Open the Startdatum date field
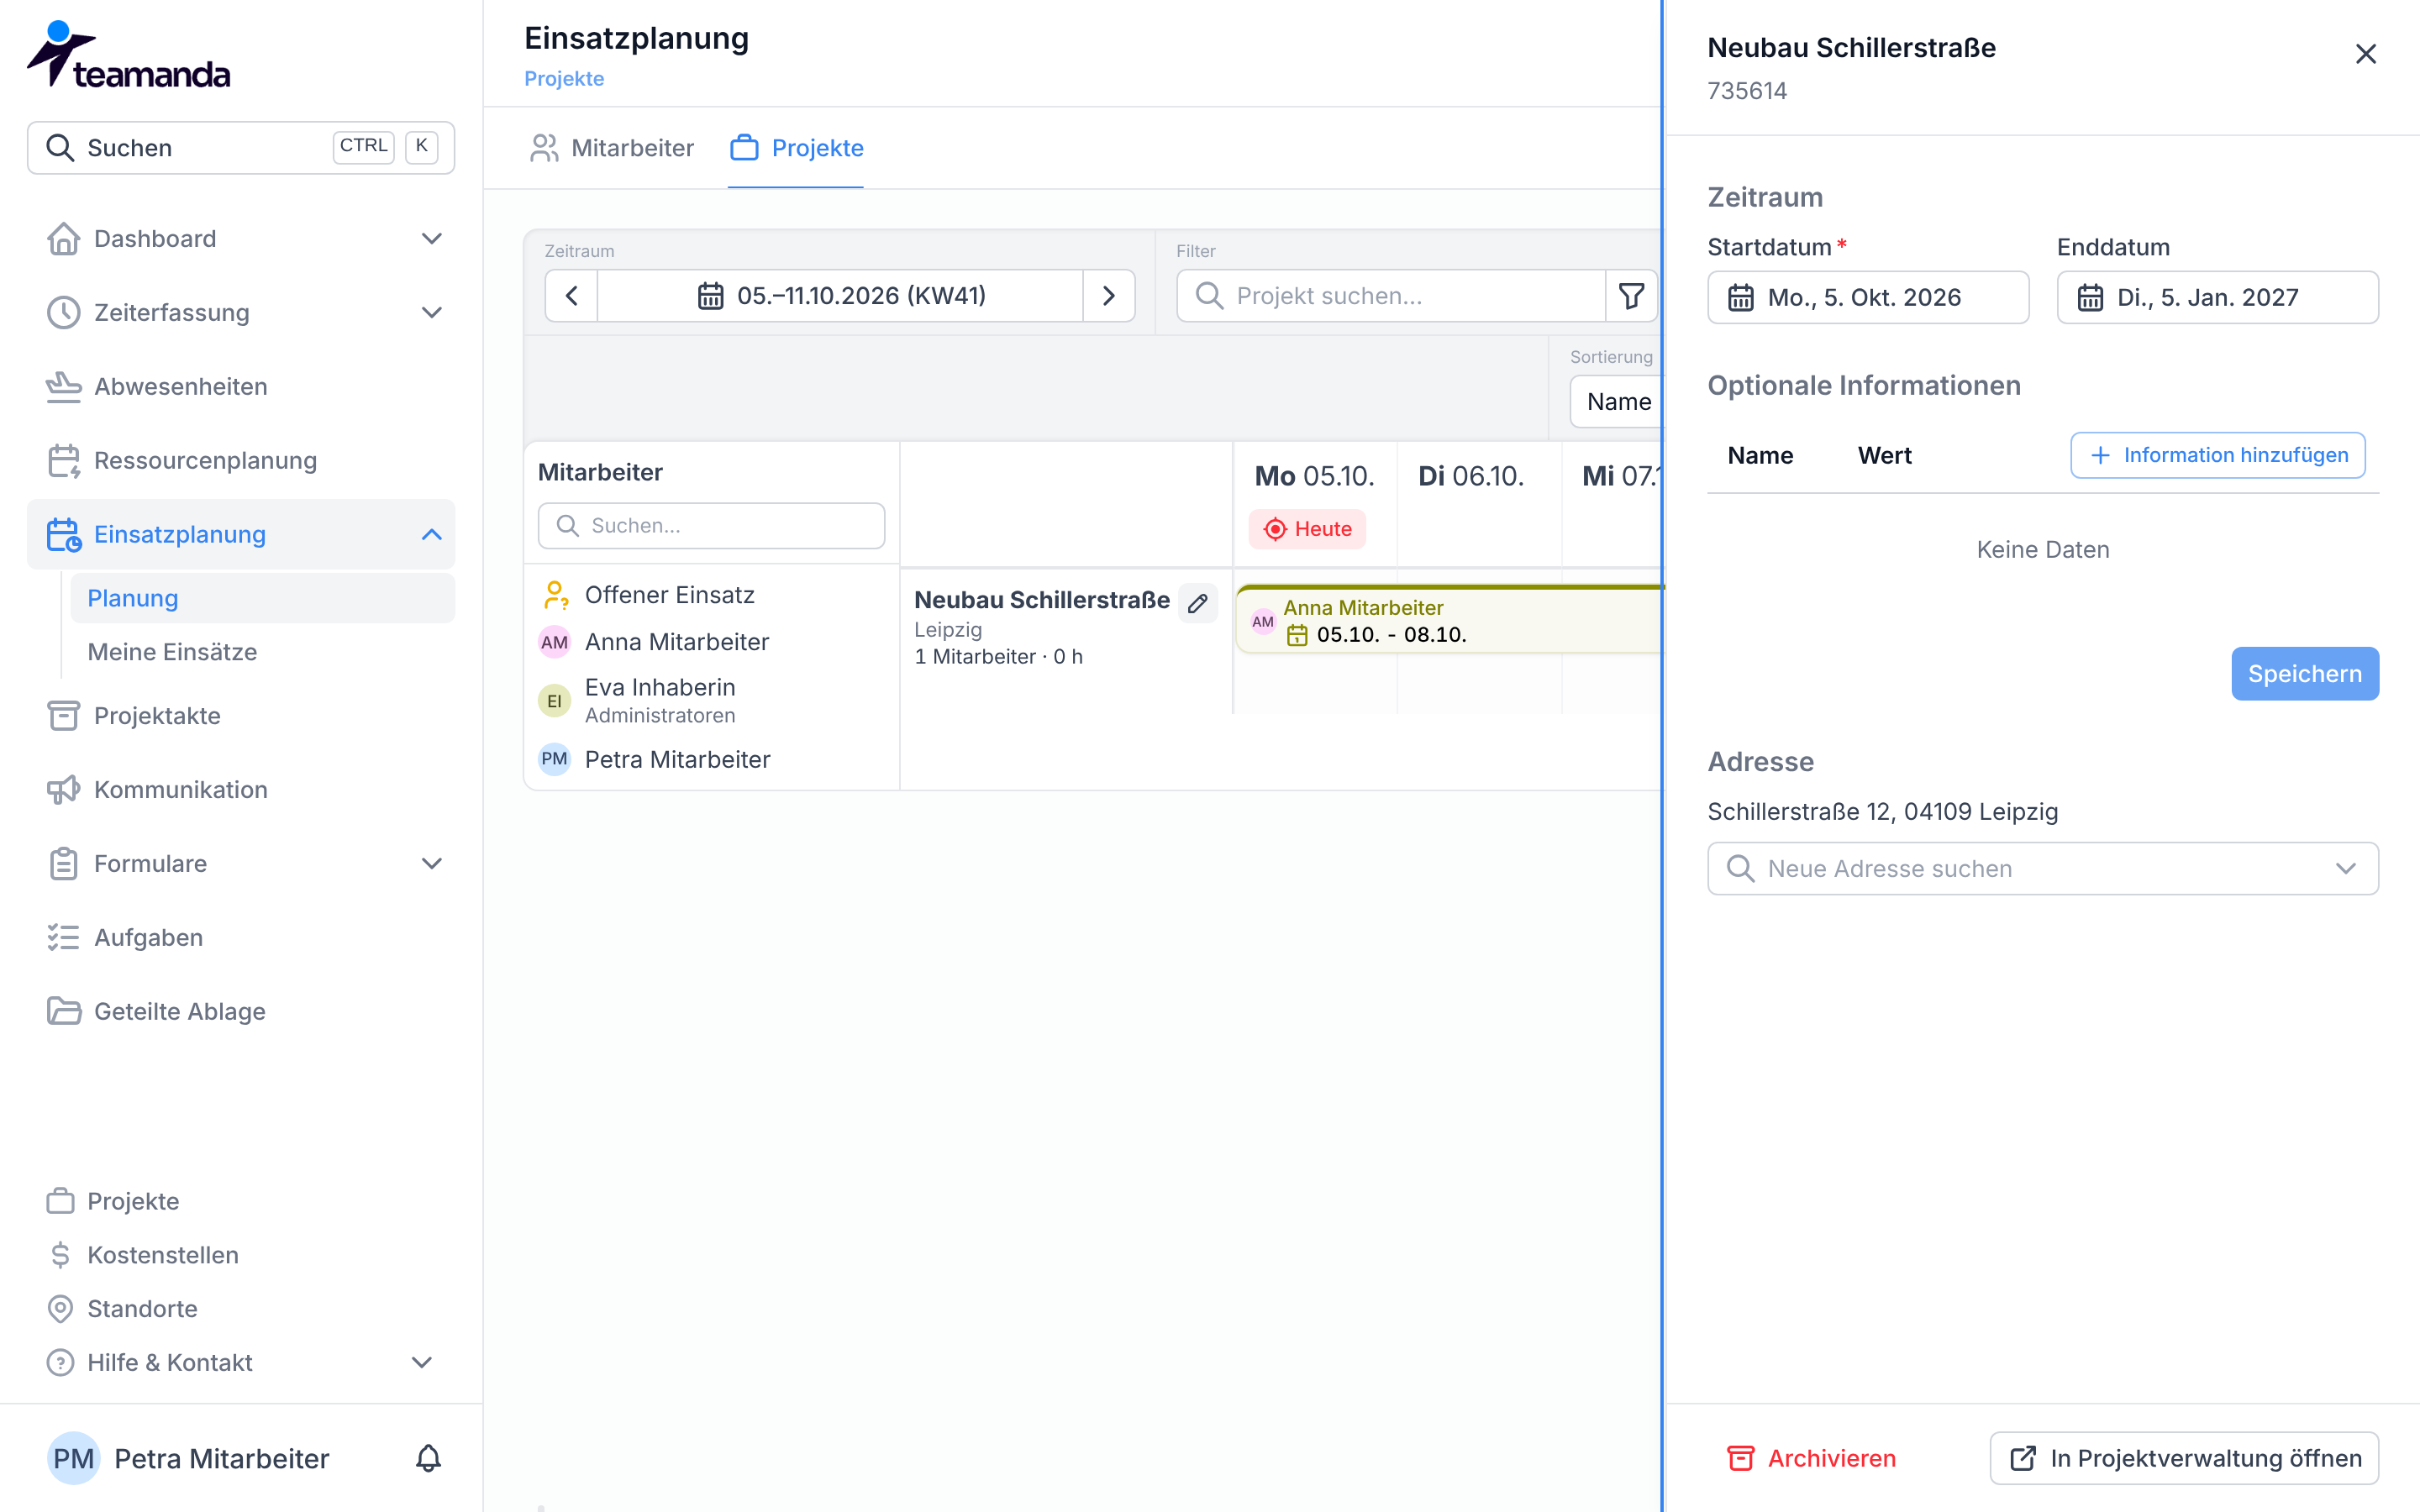 coord(1867,297)
